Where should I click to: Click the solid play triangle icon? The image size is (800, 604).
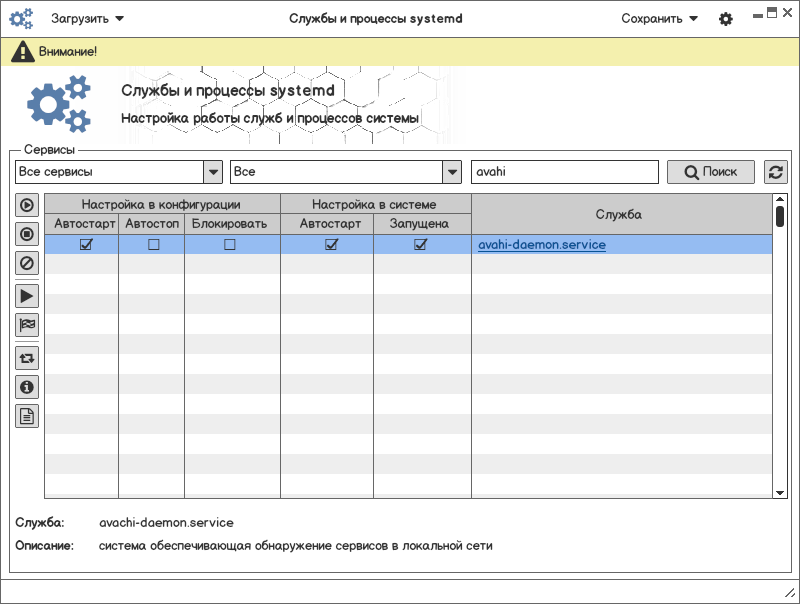pyautogui.click(x=27, y=295)
